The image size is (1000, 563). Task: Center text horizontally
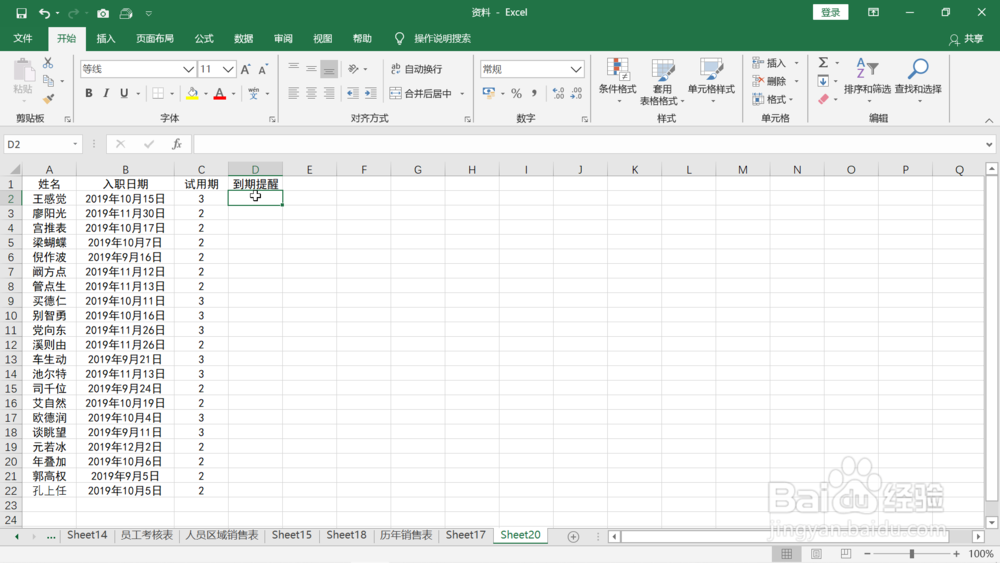pyautogui.click(x=311, y=93)
